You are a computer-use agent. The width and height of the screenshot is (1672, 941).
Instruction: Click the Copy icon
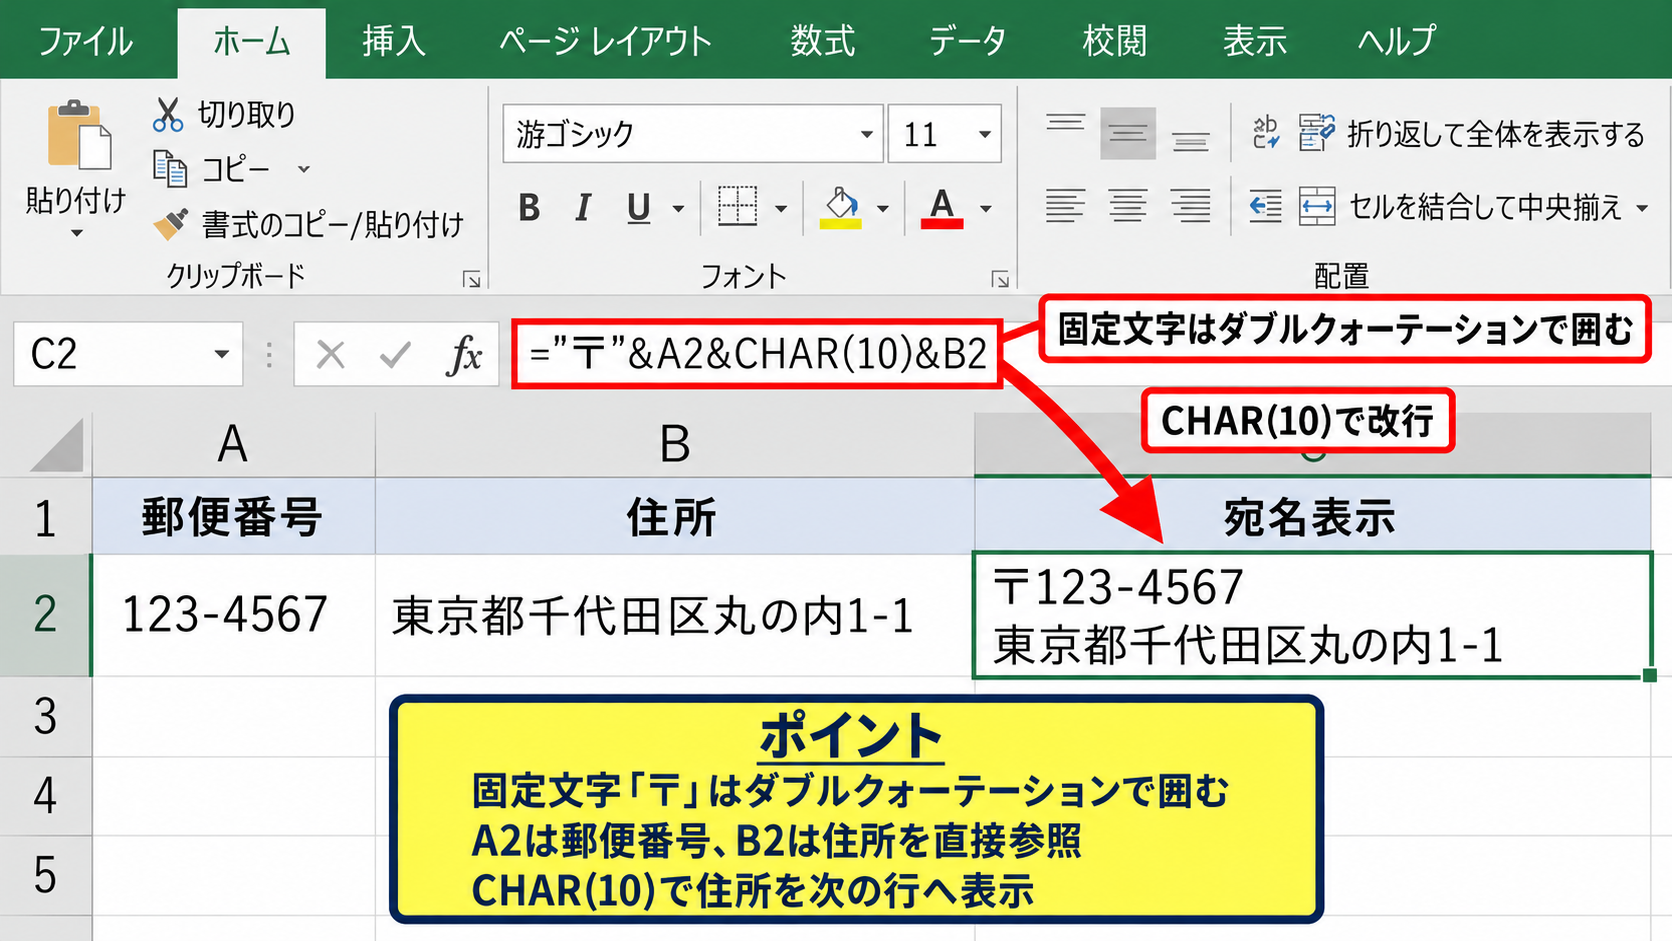click(x=169, y=169)
